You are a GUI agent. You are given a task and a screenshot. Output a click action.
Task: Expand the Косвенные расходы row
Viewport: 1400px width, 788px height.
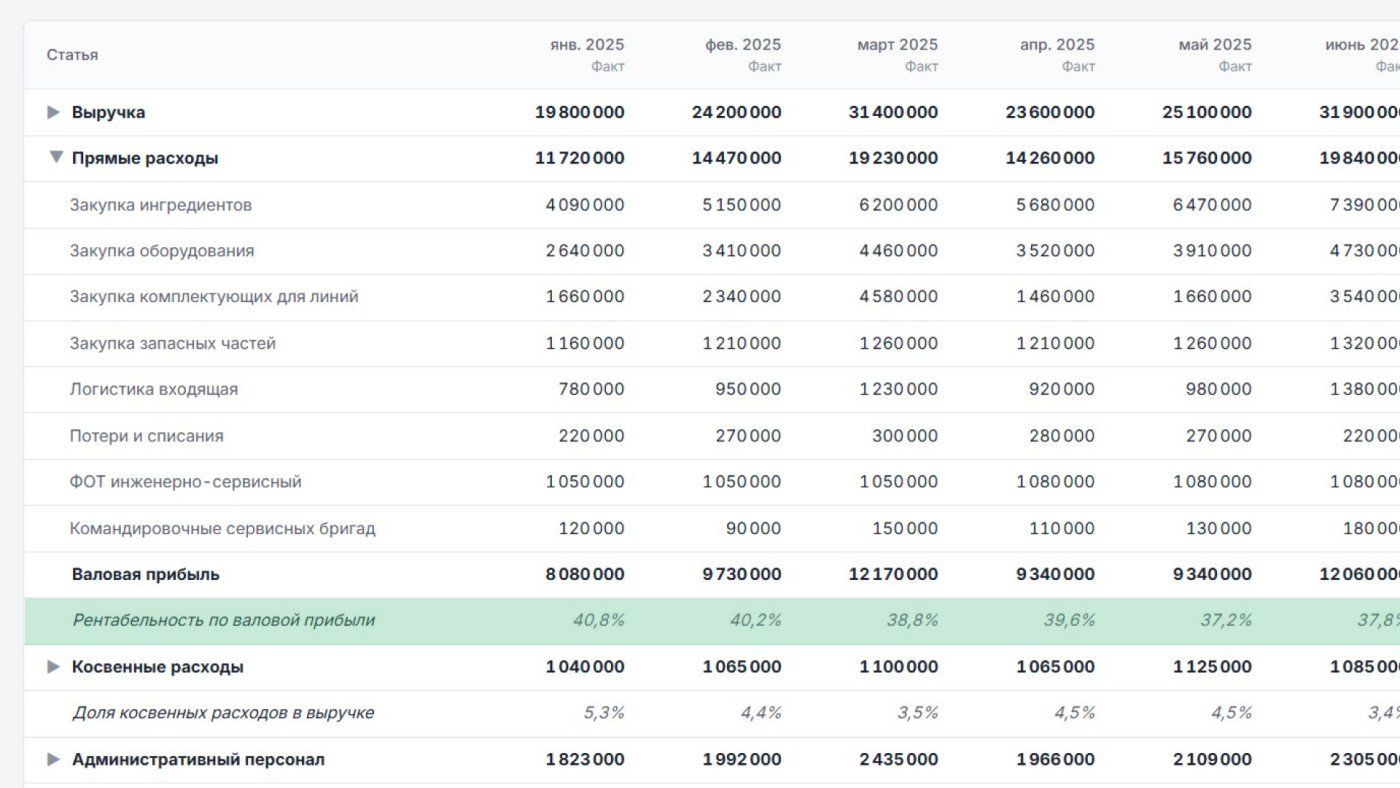point(54,667)
